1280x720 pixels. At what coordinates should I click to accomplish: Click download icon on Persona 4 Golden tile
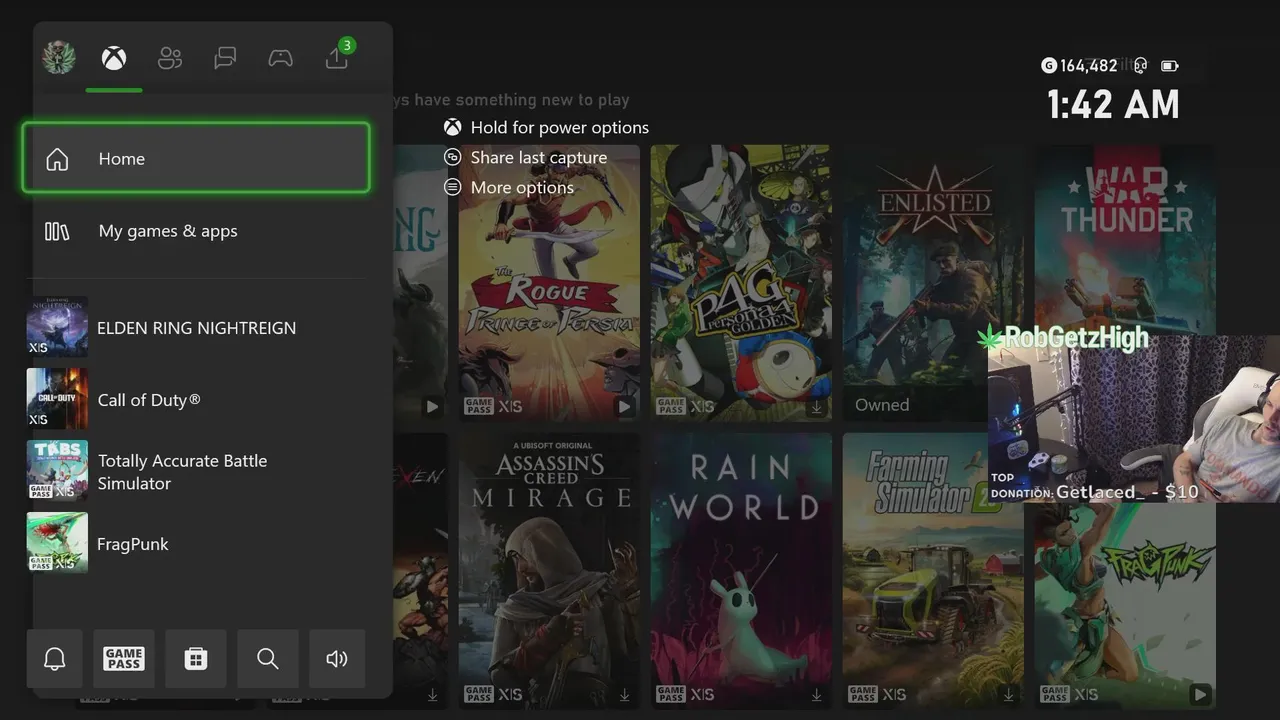(817, 407)
